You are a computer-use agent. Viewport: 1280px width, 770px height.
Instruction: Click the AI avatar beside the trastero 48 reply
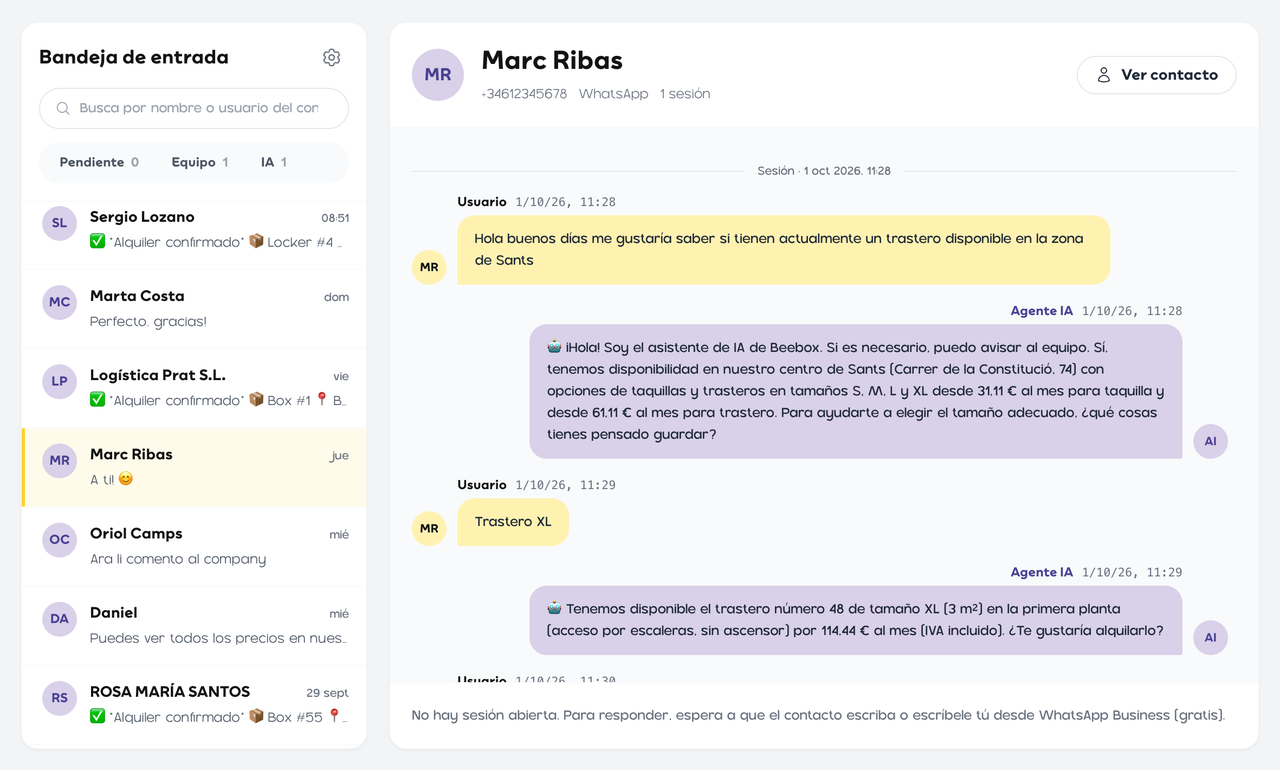[1210, 638]
